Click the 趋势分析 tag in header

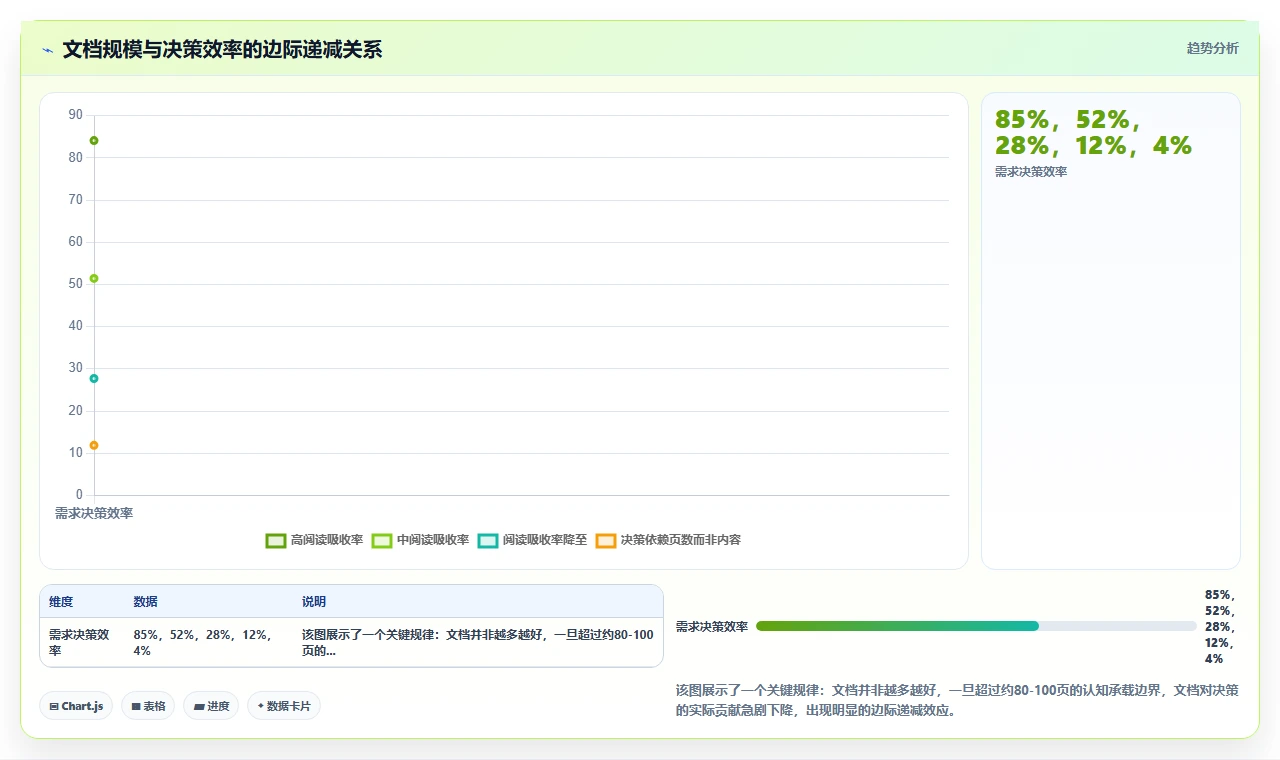coord(1212,48)
